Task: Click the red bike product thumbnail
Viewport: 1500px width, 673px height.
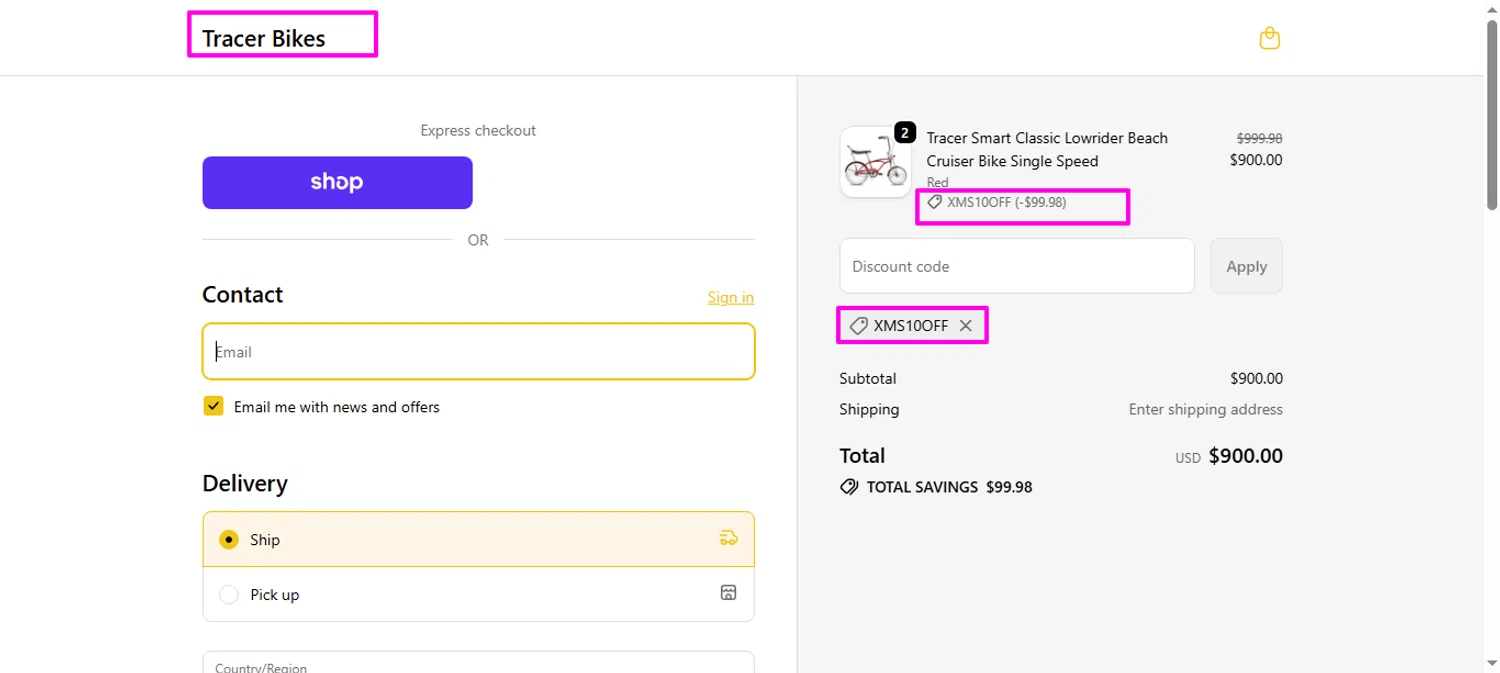Action: (x=875, y=162)
